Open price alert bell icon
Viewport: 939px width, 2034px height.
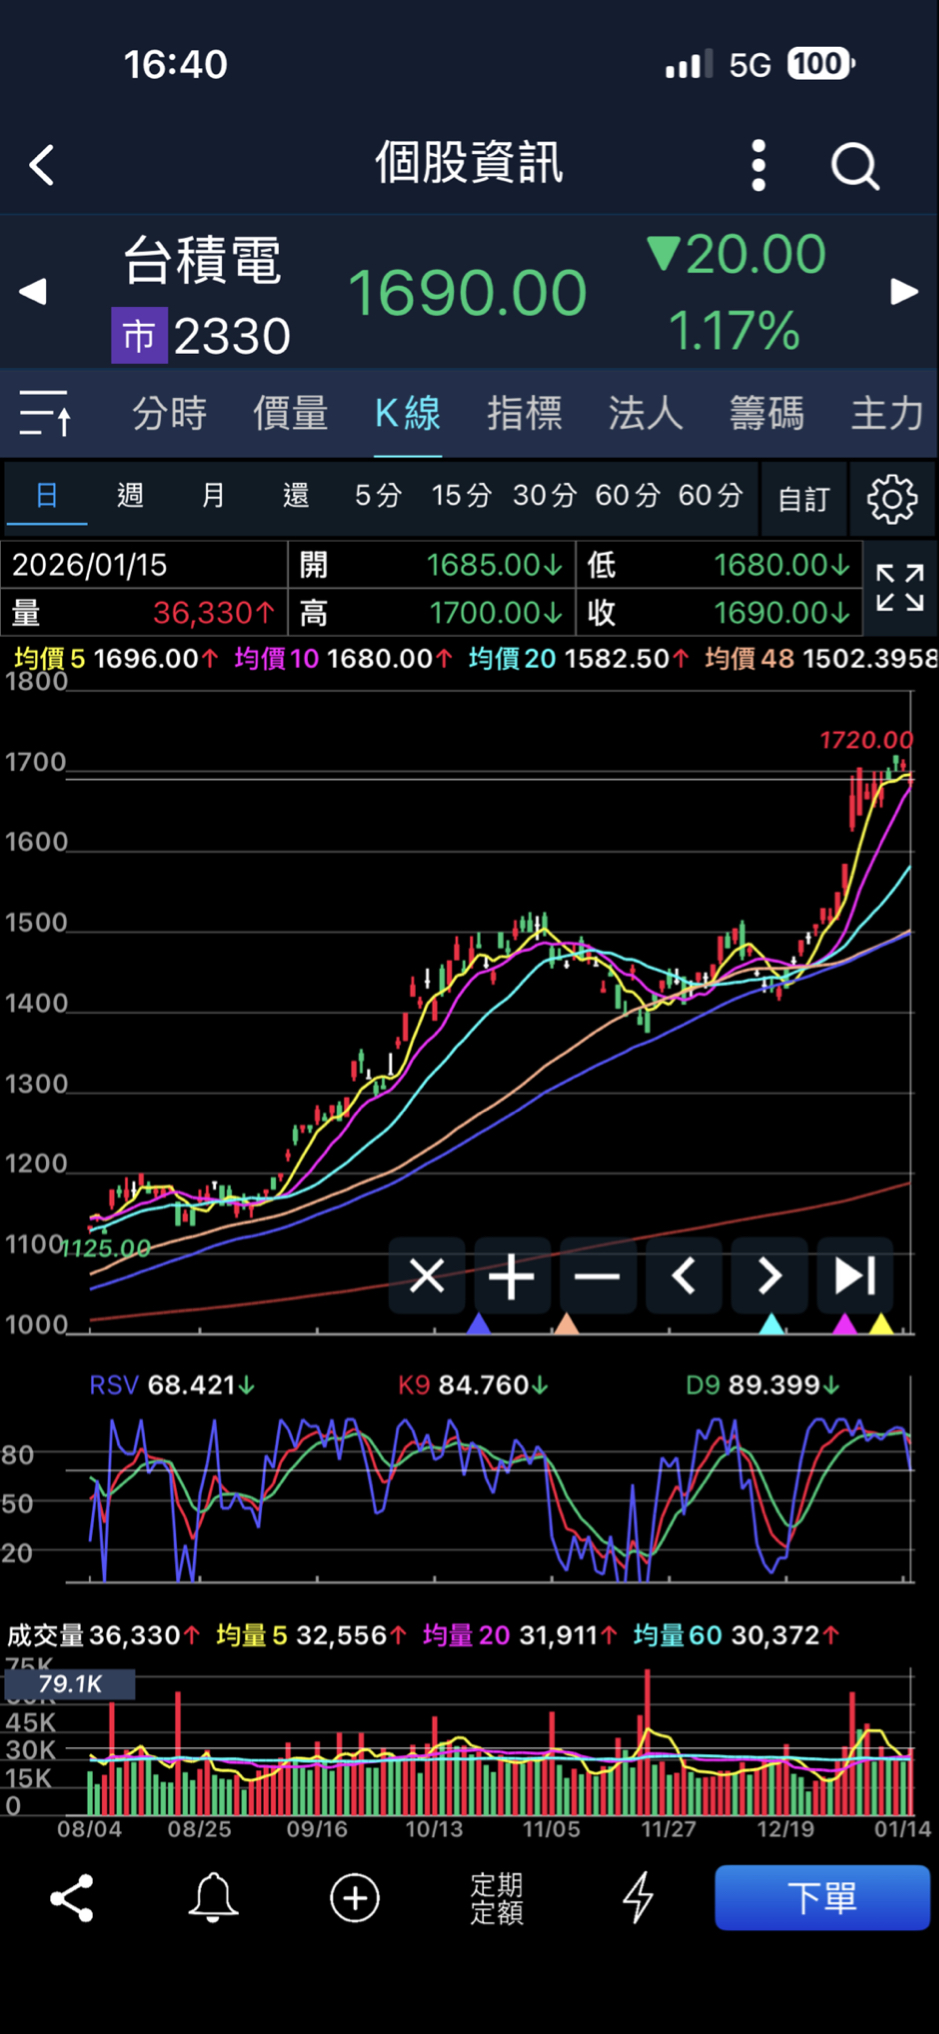213,1897
